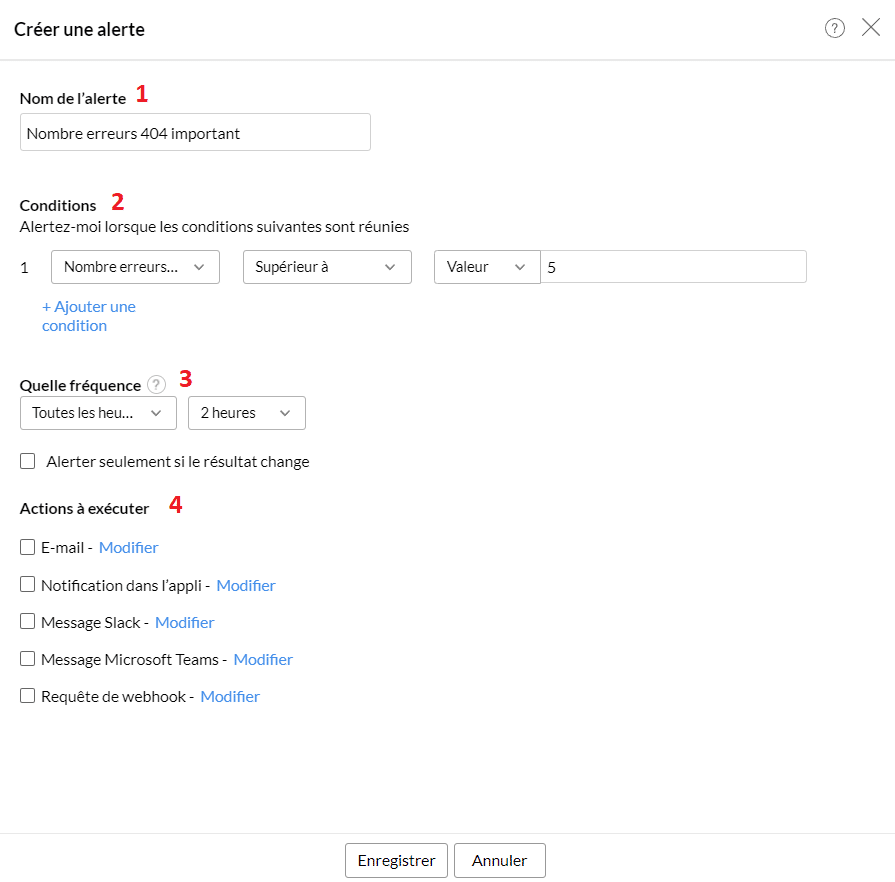The height and width of the screenshot is (882, 895).
Task: Click Modifier link next to E-mail
Action: coord(128,547)
